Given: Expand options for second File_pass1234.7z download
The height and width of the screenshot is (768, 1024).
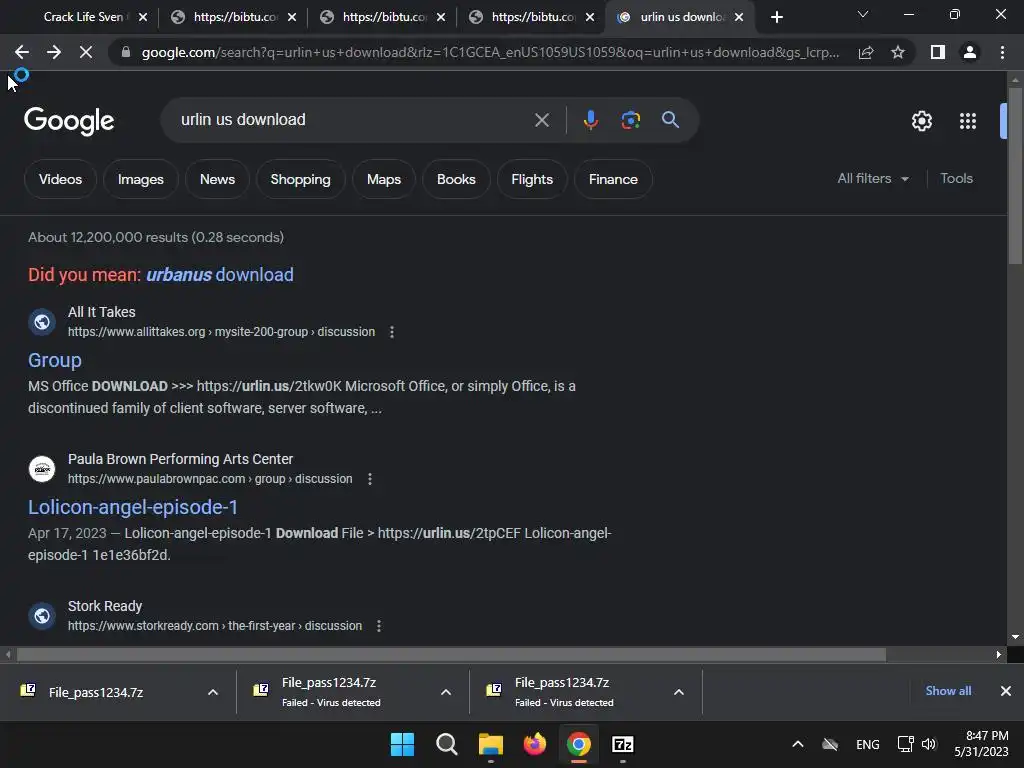Looking at the screenshot, I should pos(446,692).
